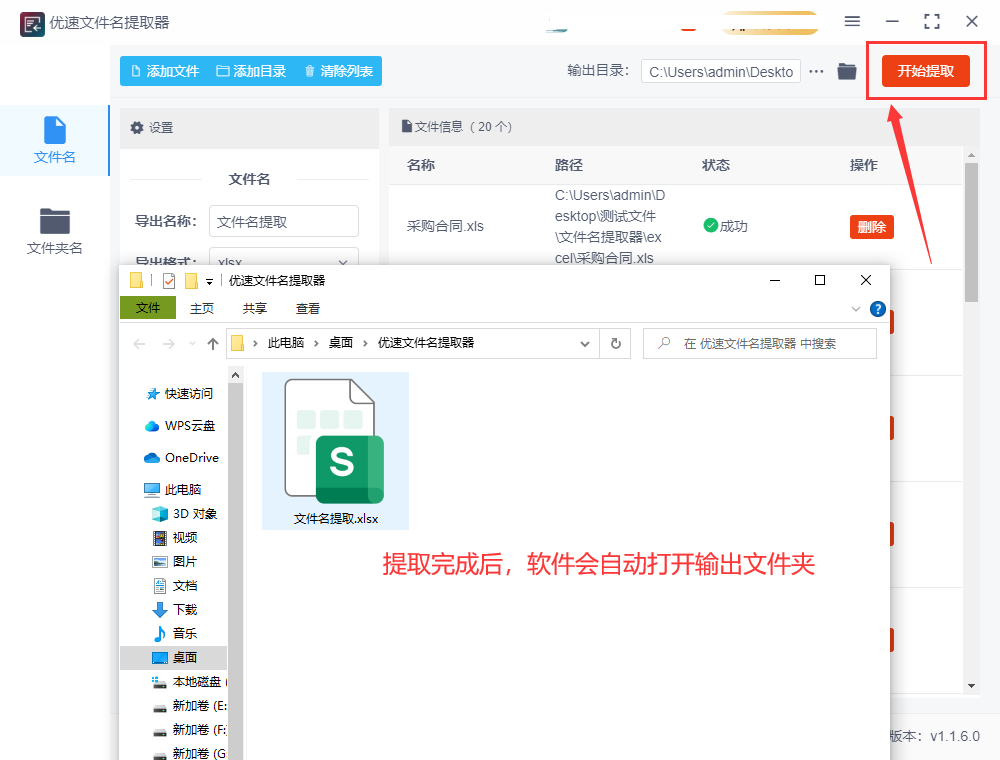Click 添加文件 to add files
This screenshot has width=1000, height=760.
pos(165,71)
